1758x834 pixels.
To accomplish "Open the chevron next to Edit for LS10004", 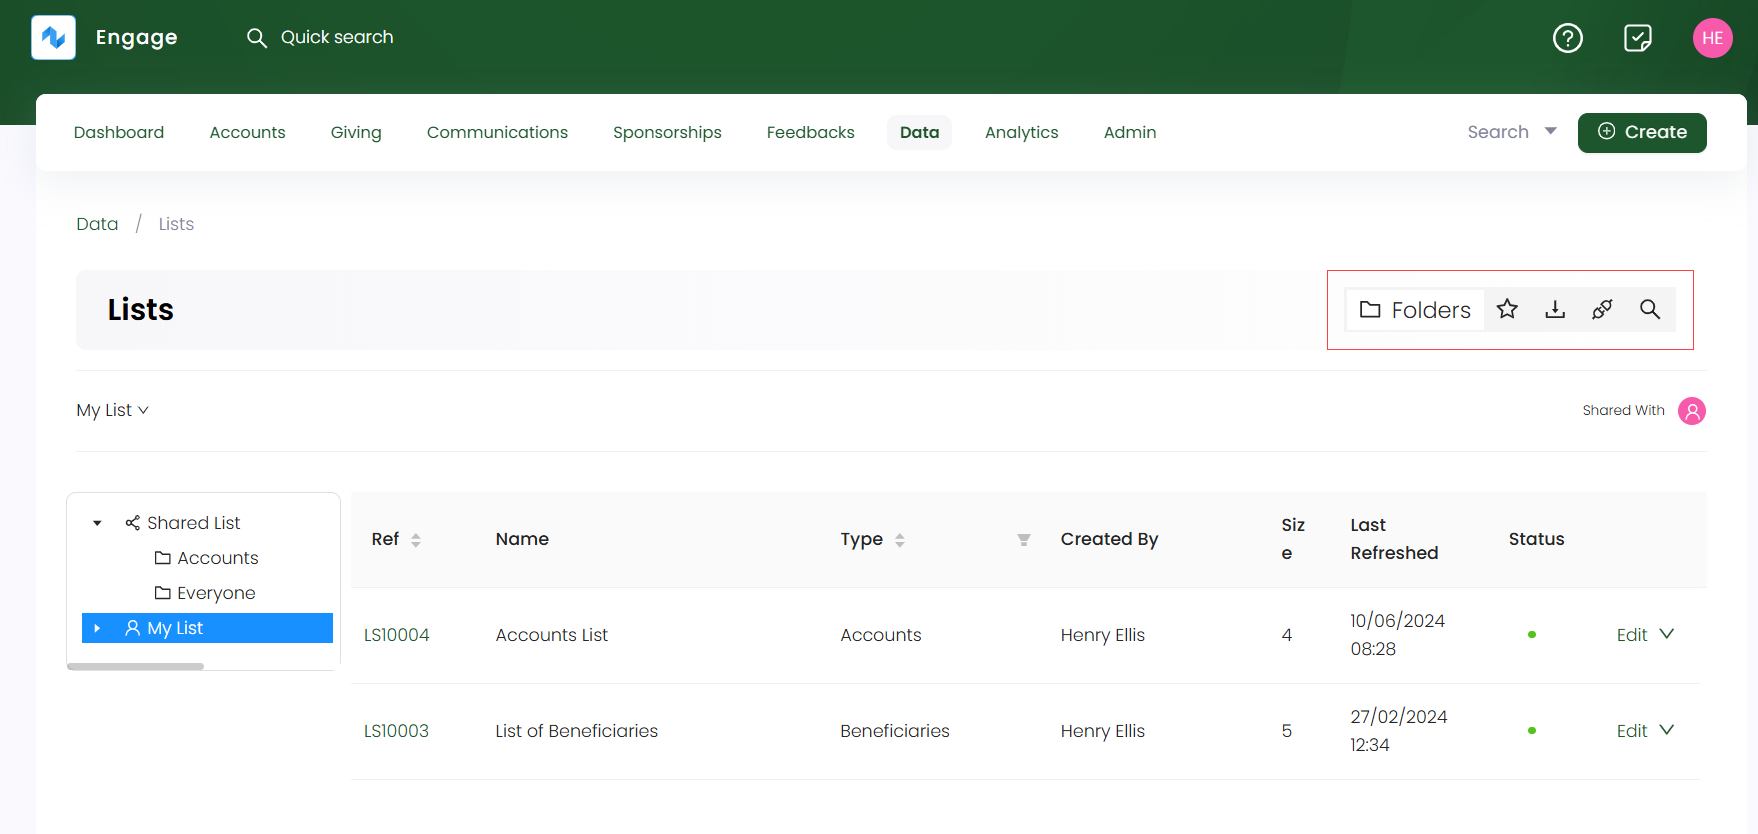I will click(1667, 634).
